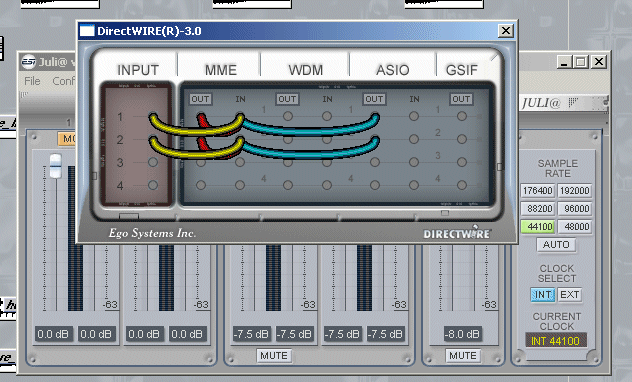Click the GSIF OUT port on row 2
The width and height of the screenshot is (632, 382).
coord(462,139)
